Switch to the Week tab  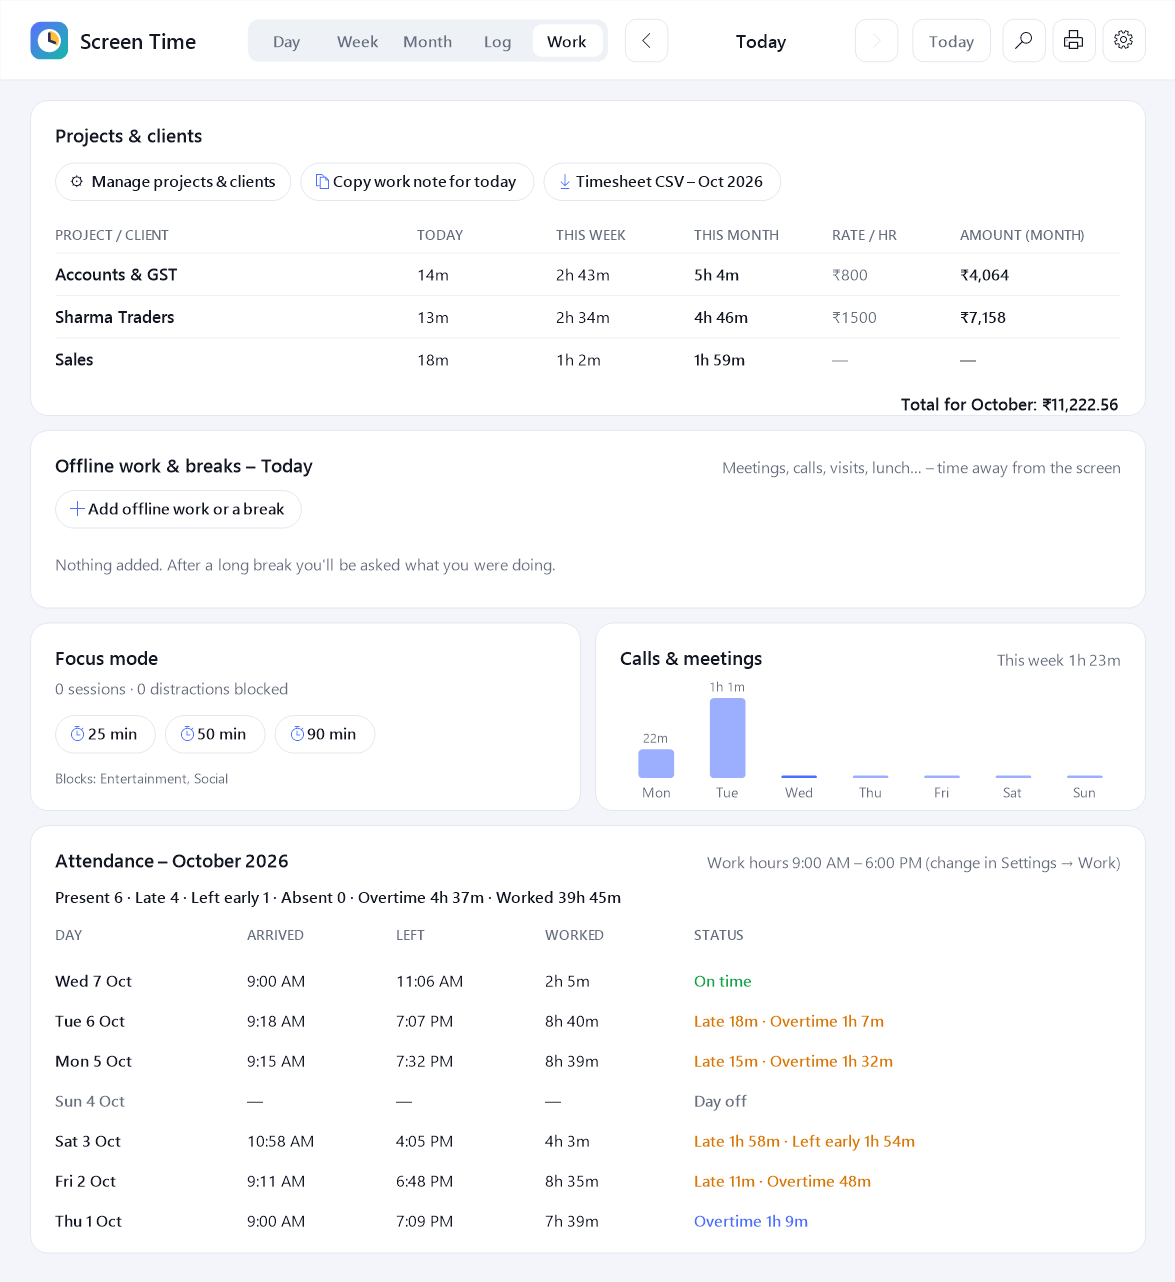tap(357, 42)
